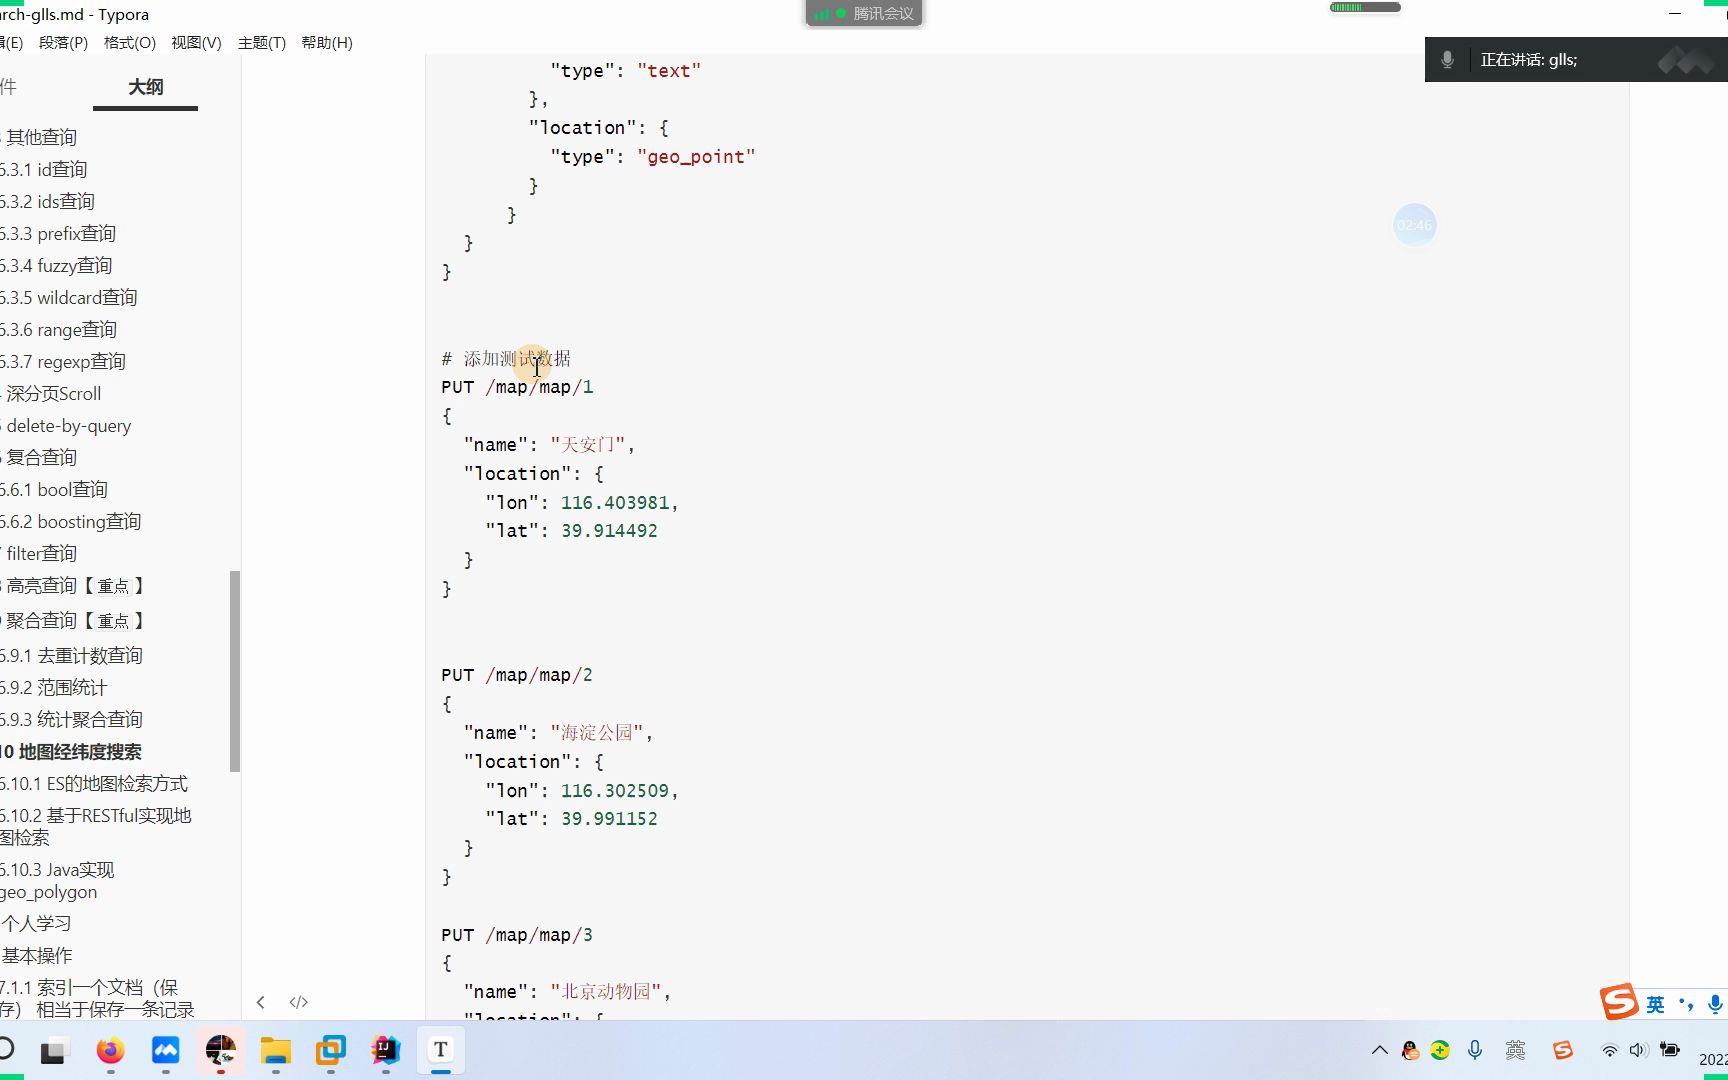This screenshot has height=1080, width=1728.
Task: Click Sogou voice input microphone
Action: (x=1716, y=1004)
